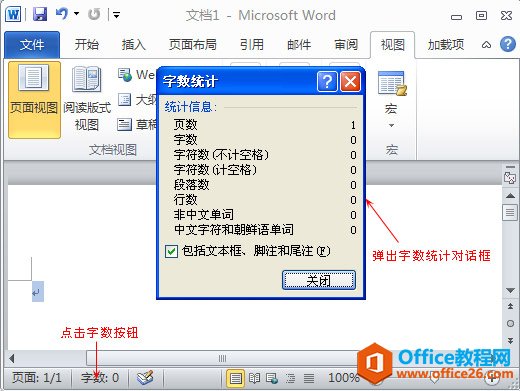Close the 字数统计 dialog with red X

coord(350,81)
